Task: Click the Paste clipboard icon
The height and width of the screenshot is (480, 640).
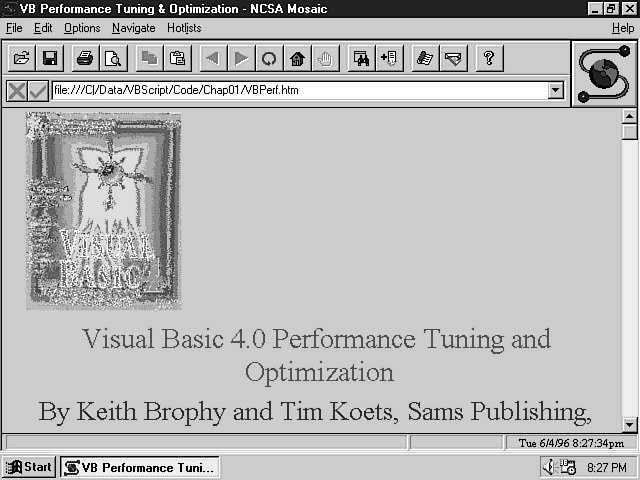Action: [x=177, y=59]
